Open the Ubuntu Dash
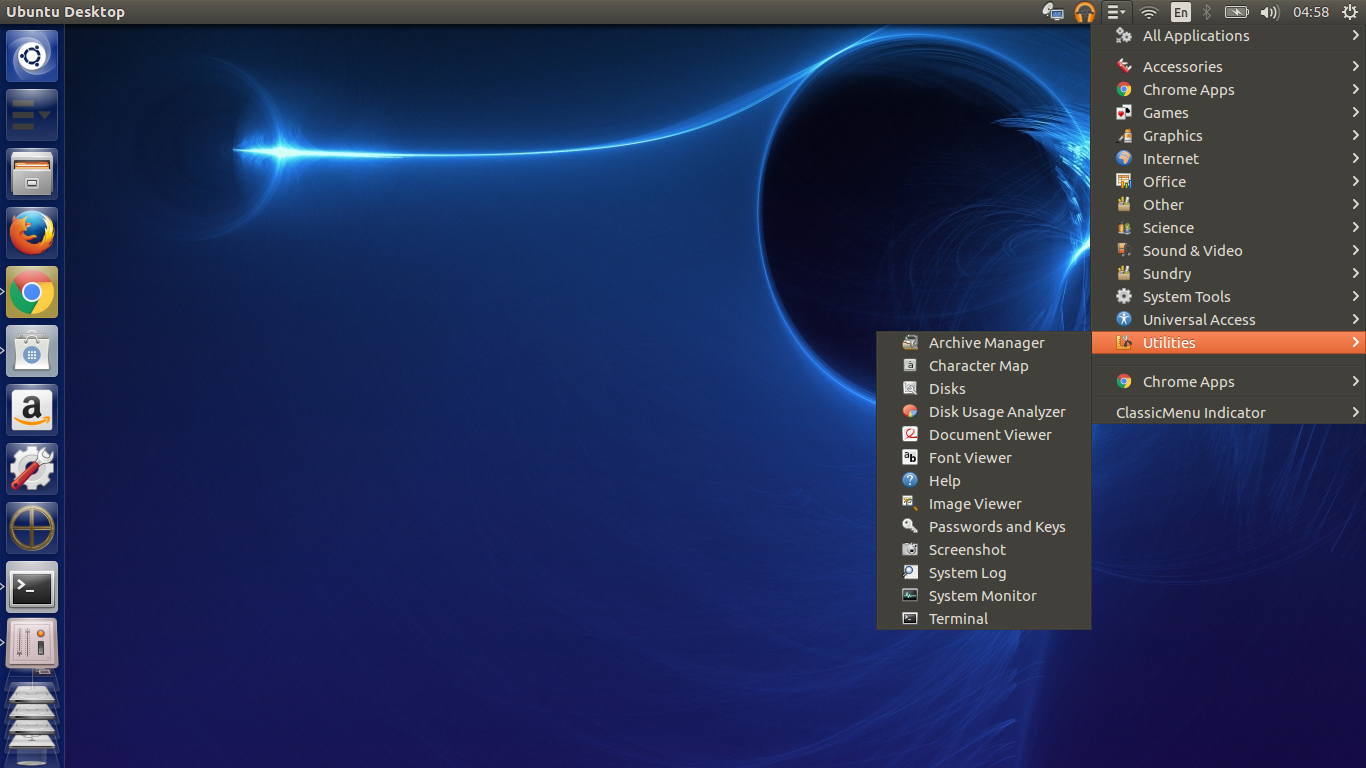The image size is (1366, 768). (32, 56)
